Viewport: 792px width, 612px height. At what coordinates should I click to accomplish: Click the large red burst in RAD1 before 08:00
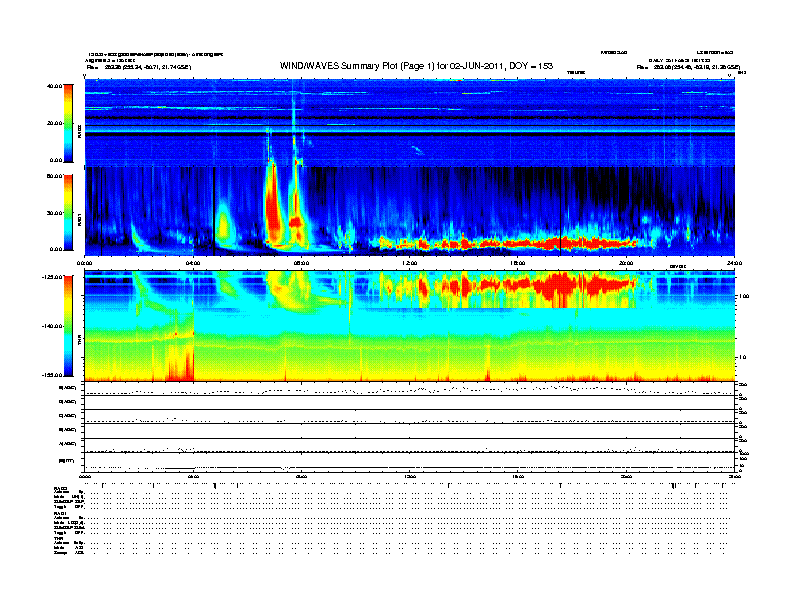273,207
